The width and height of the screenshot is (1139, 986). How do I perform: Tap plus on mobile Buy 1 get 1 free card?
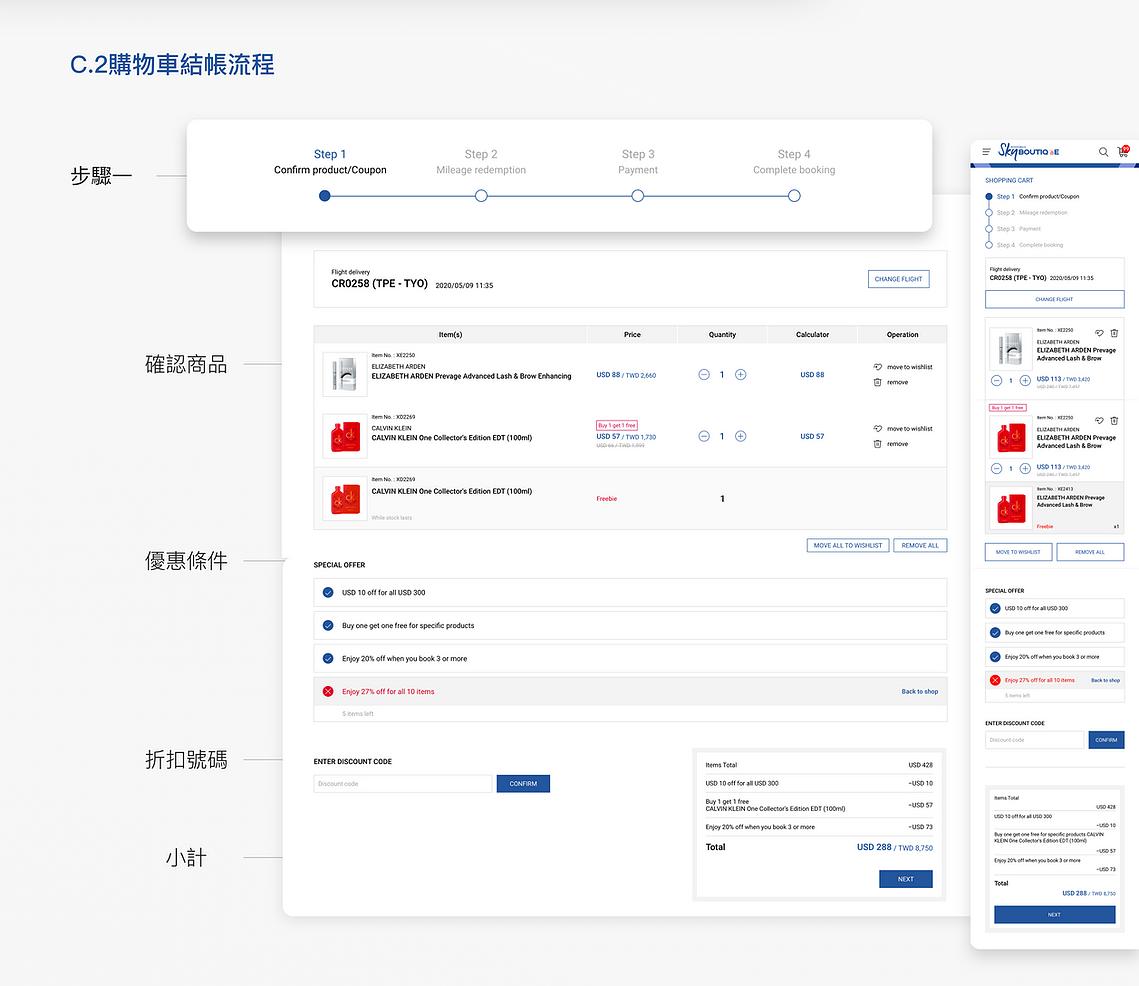(1025, 469)
